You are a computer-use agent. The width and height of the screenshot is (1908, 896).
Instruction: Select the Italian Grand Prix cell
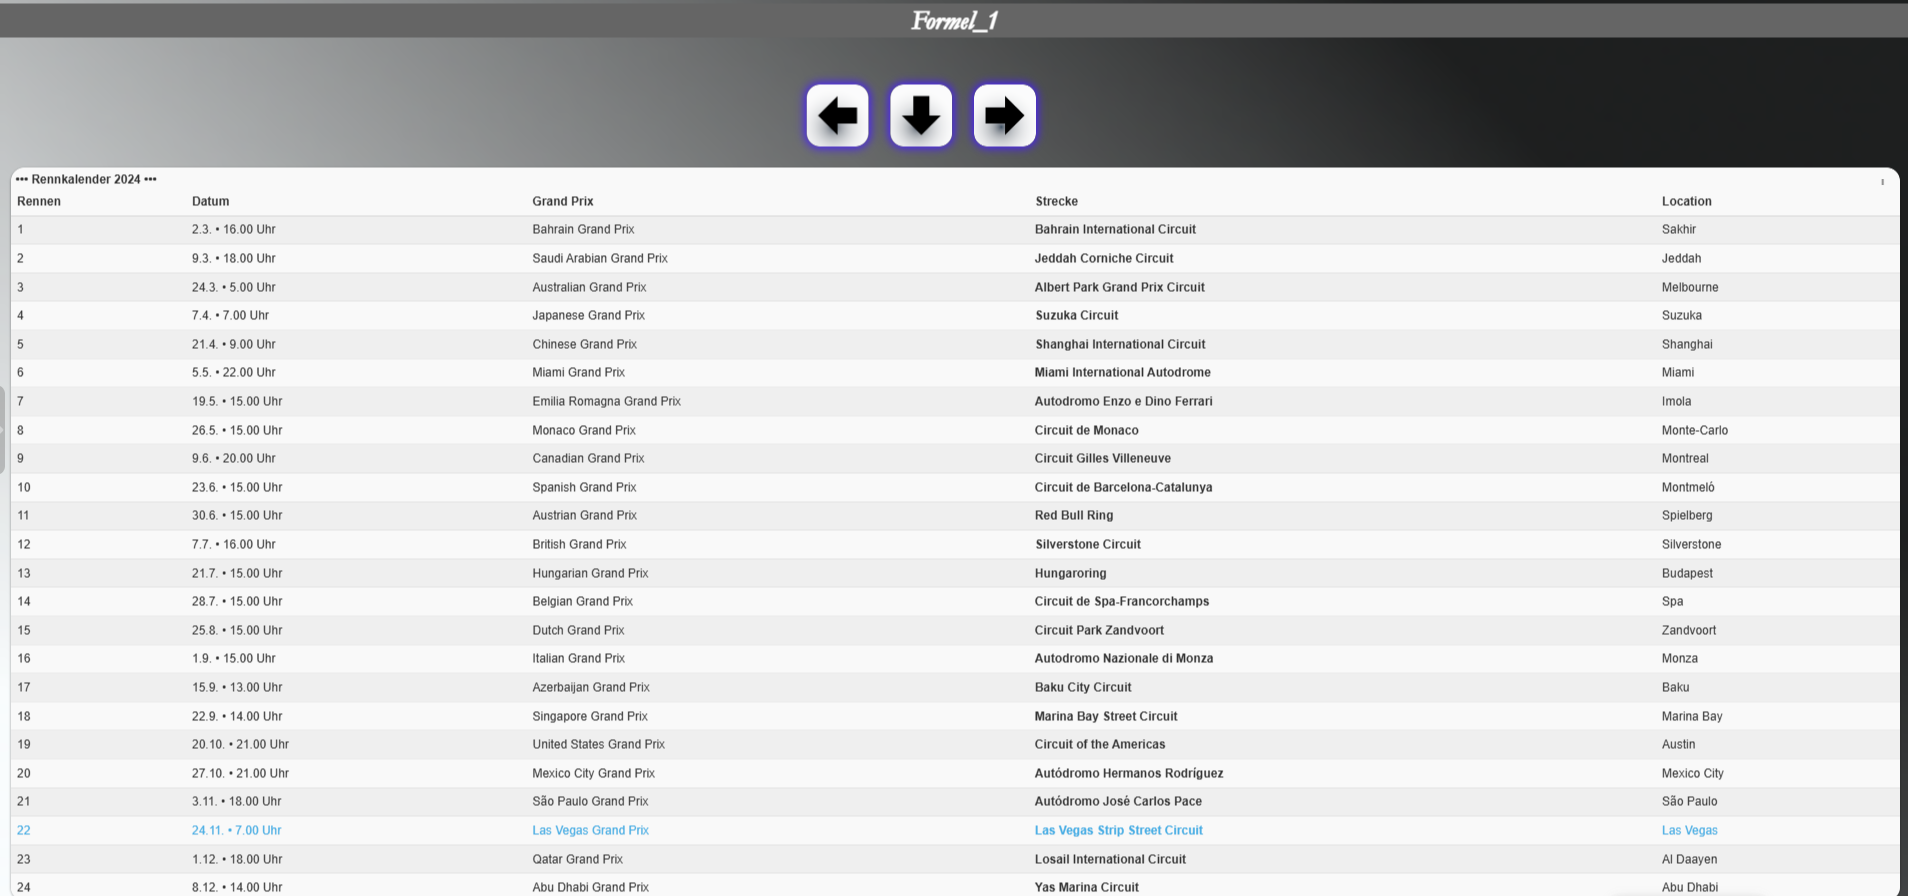578,658
